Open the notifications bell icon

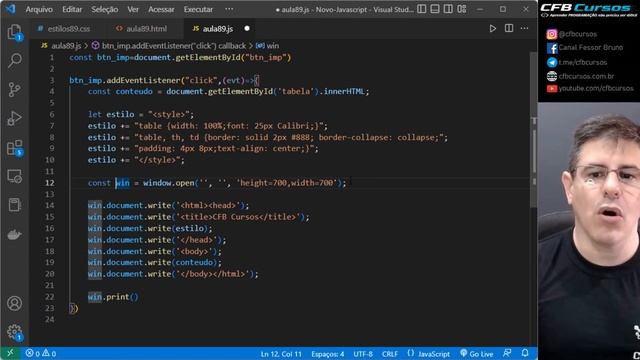point(525,353)
